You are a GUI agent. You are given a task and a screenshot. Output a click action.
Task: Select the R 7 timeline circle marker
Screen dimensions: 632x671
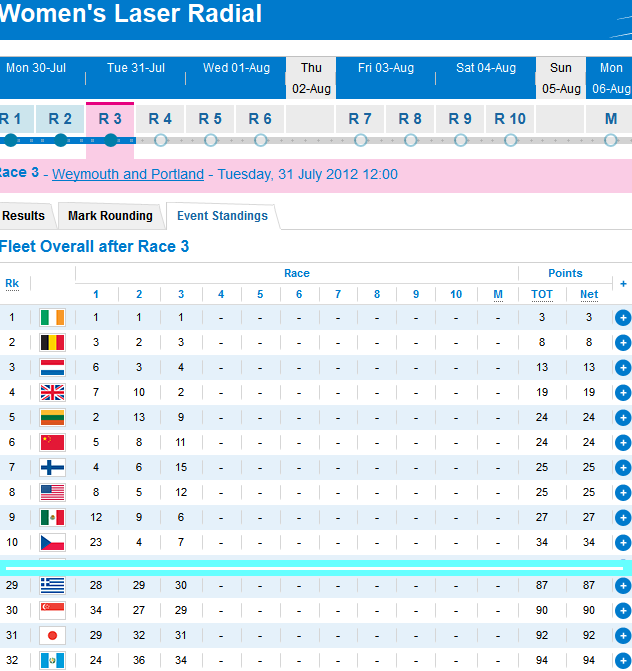coord(360,140)
